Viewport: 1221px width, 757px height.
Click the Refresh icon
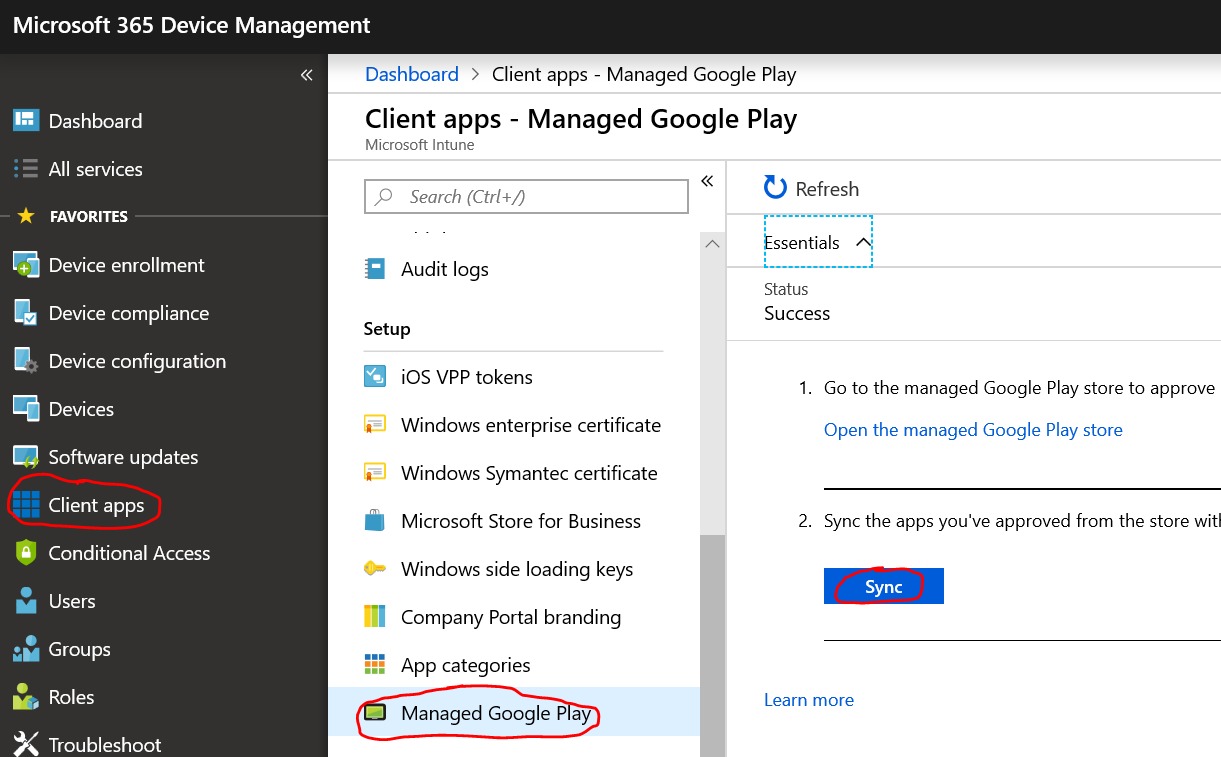click(773, 187)
